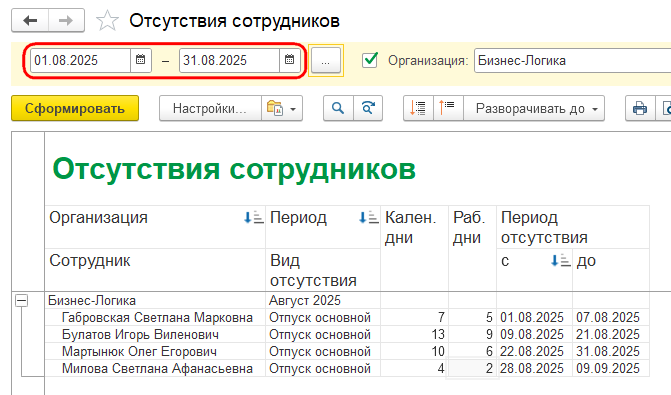This screenshot has width=671, height=395.
Task: Open the report variants dropdown icon
Action: 282,108
